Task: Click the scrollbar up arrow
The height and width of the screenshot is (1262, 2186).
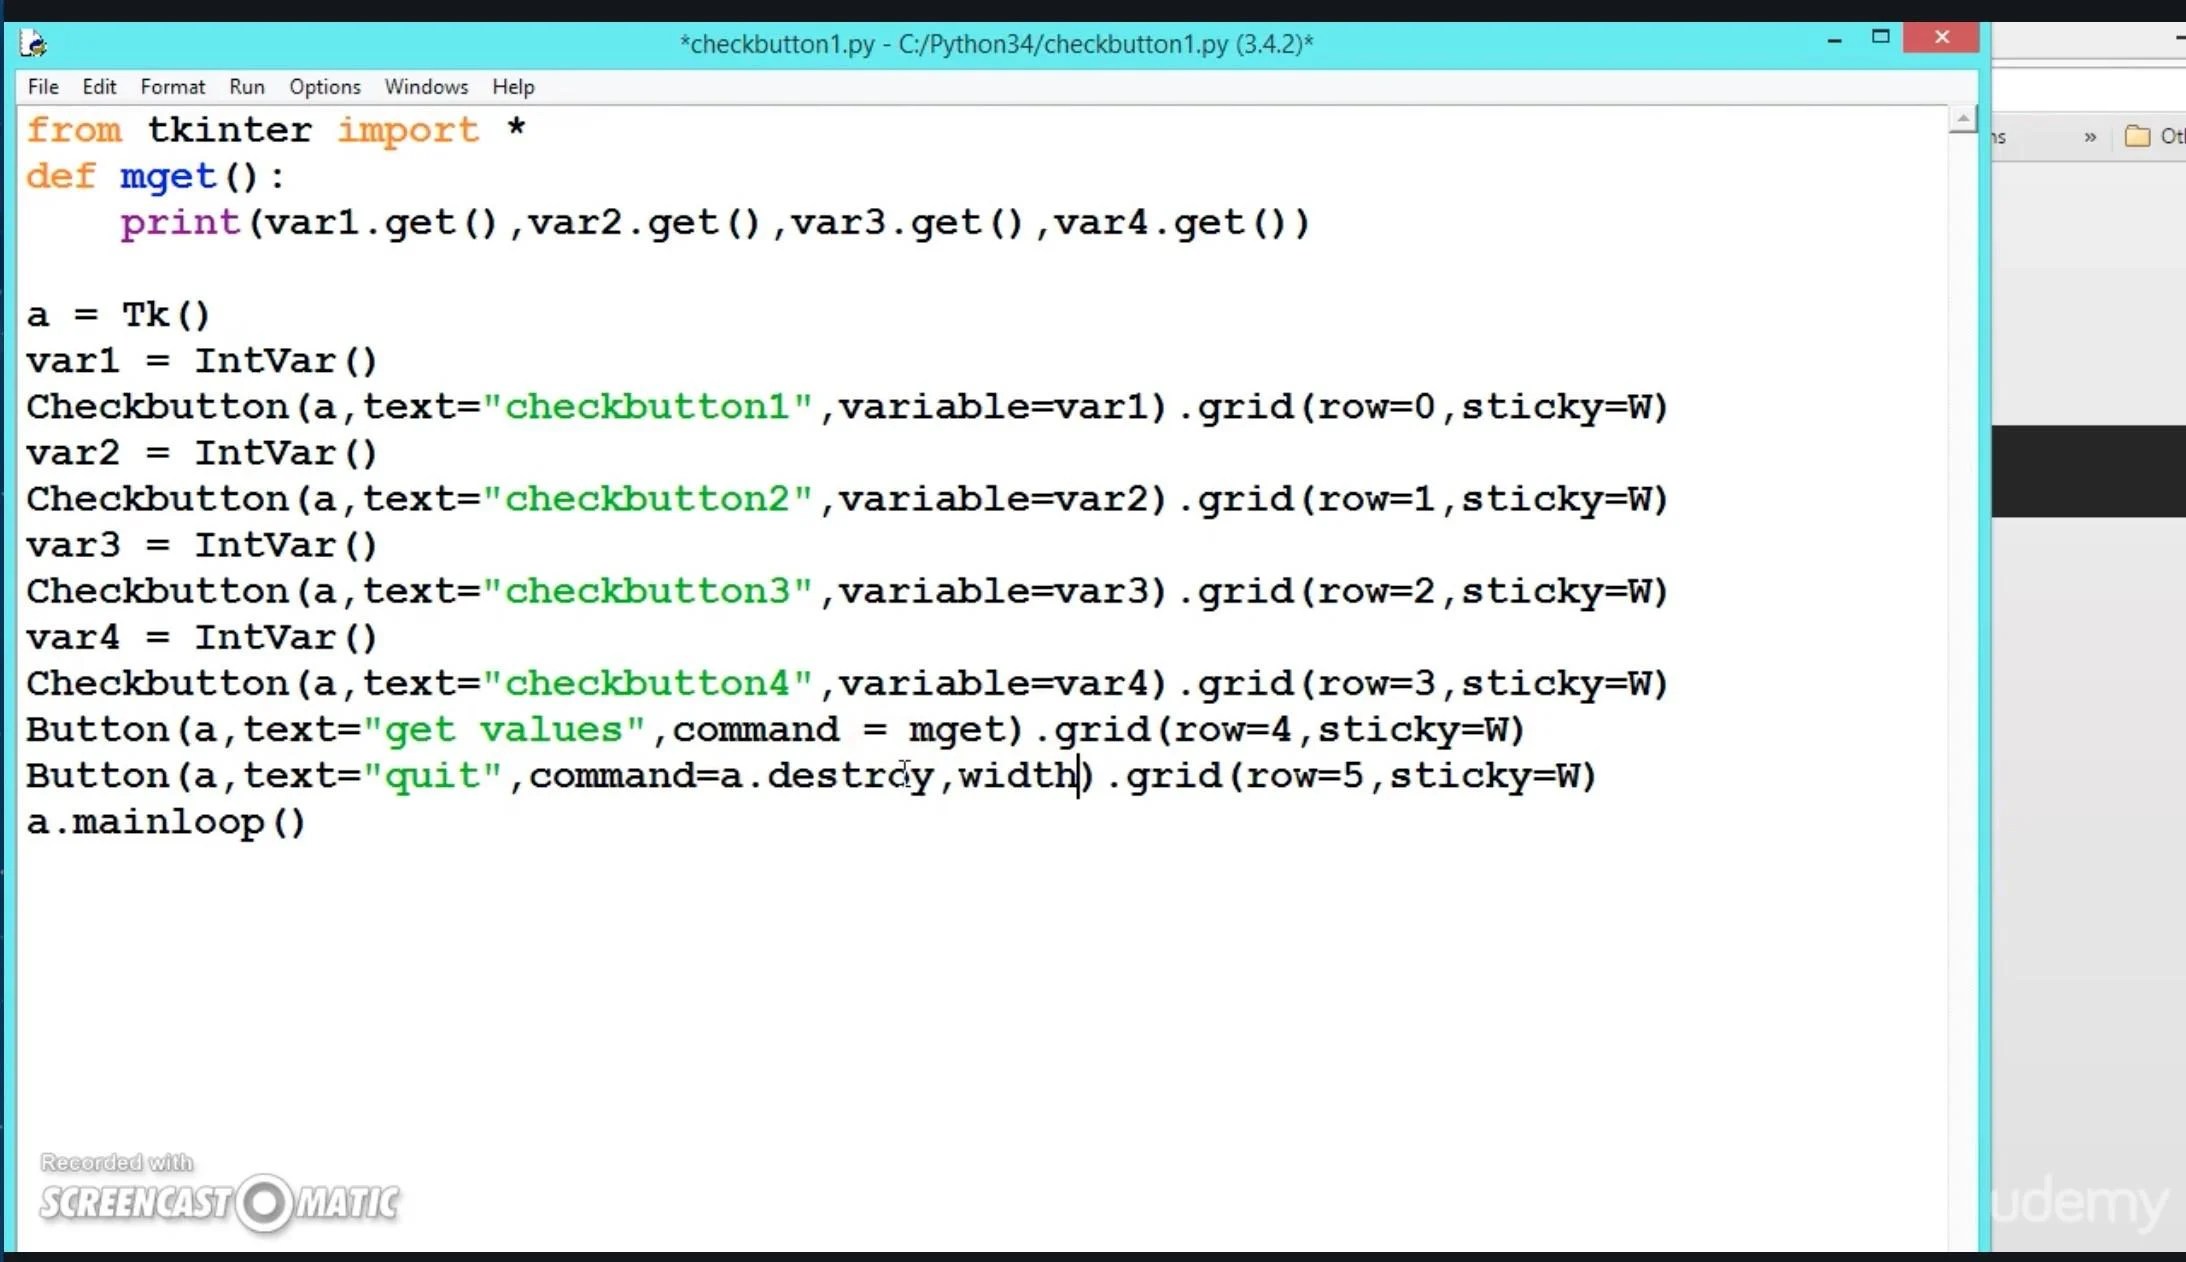Action: point(1962,120)
